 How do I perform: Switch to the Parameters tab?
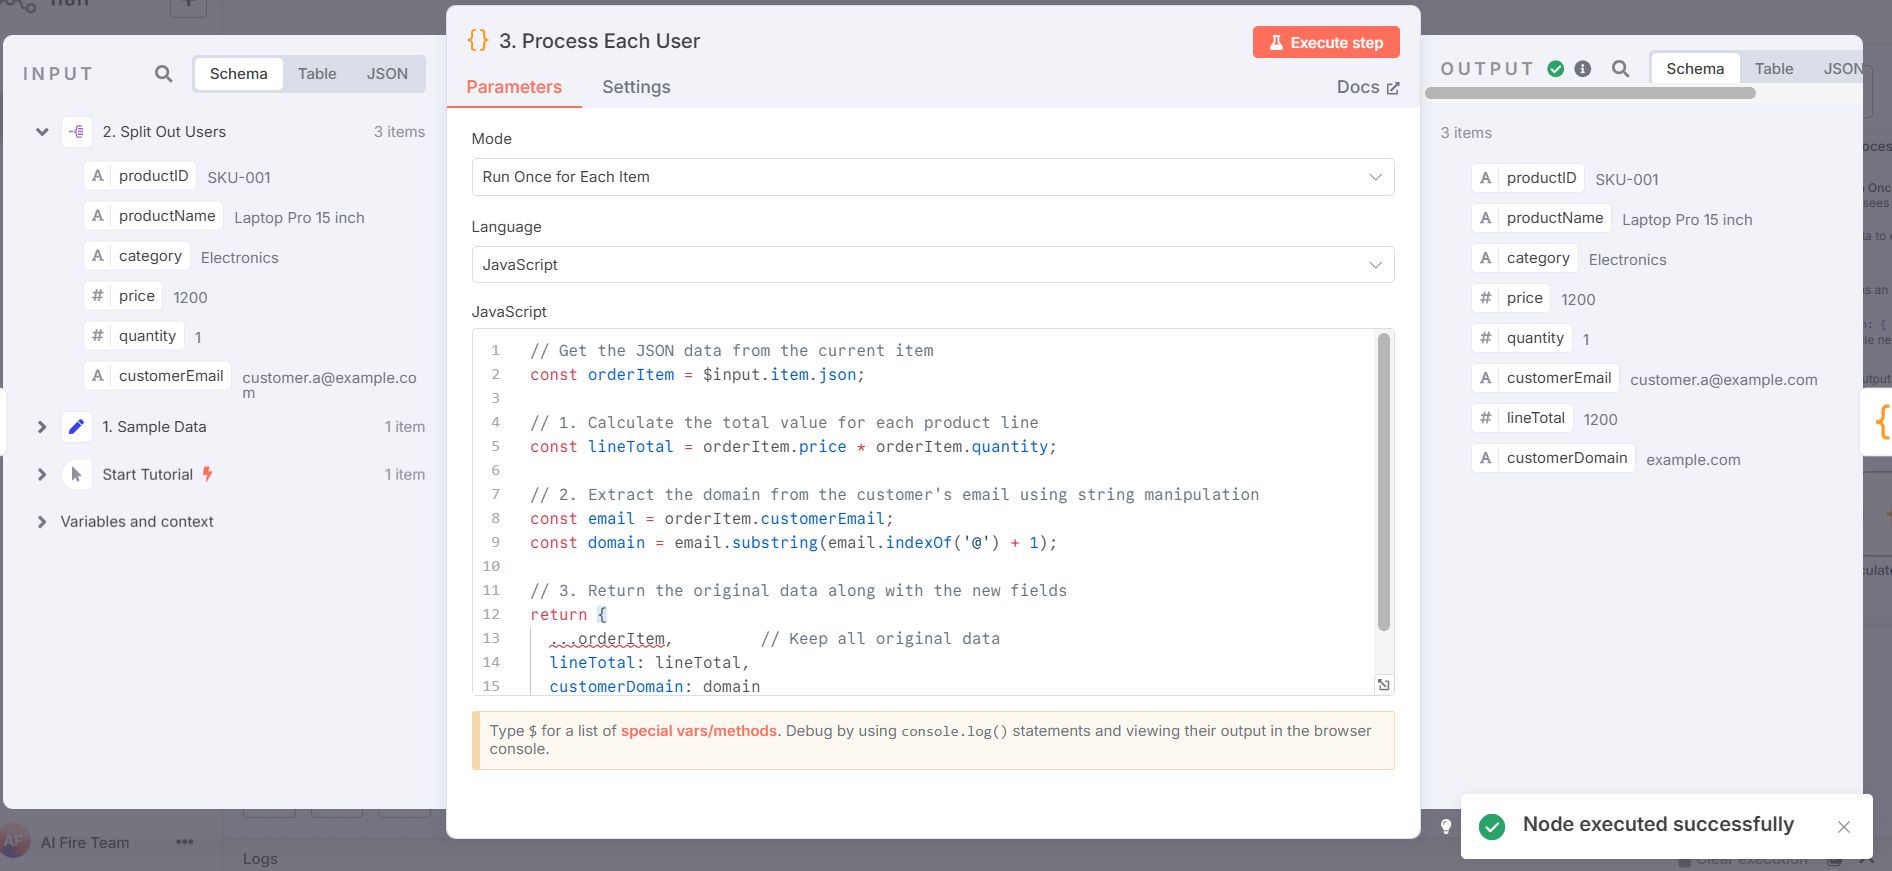[x=514, y=87]
